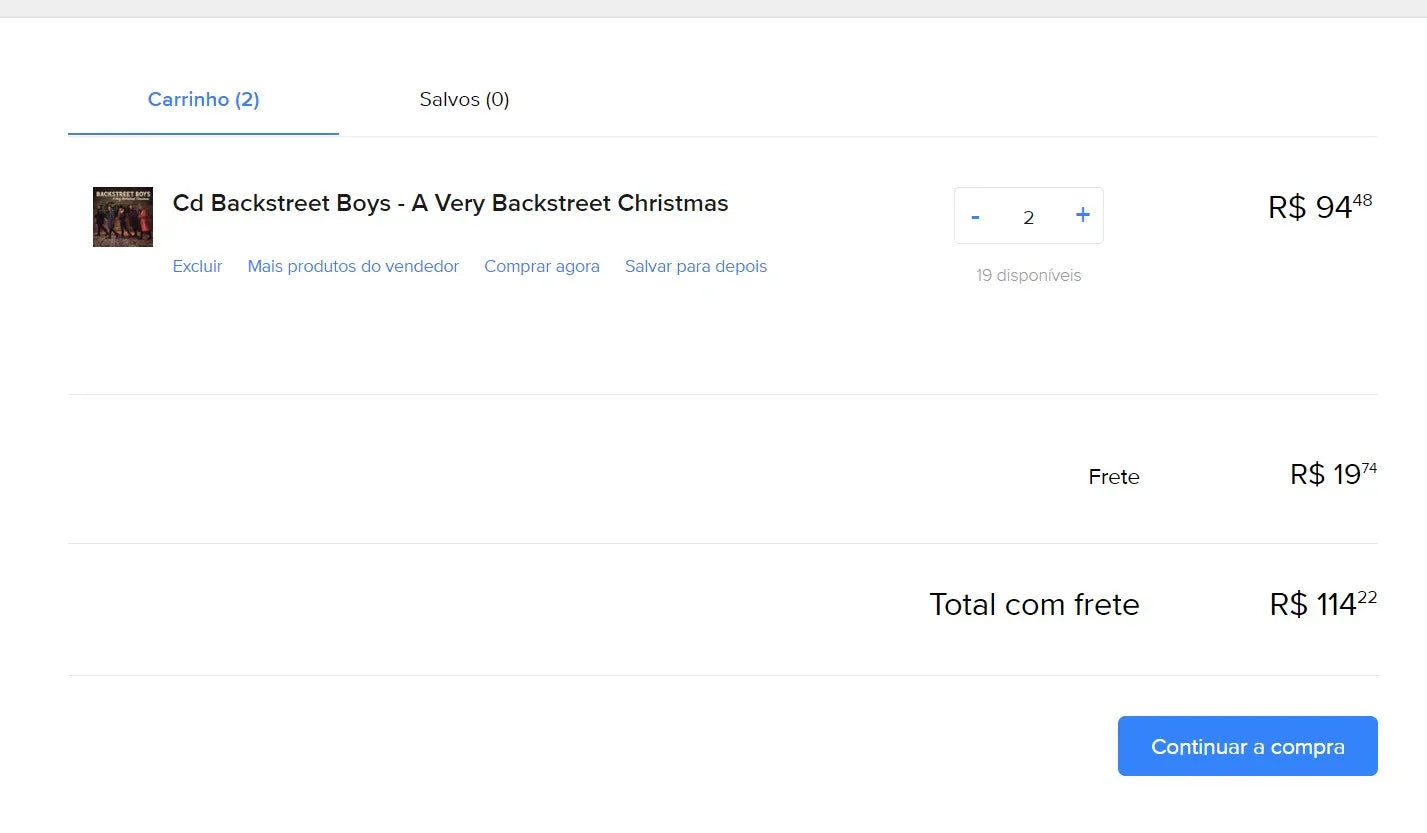1427x833 pixels.
Task: Click the quantity field showing 2
Action: (1029, 216)
